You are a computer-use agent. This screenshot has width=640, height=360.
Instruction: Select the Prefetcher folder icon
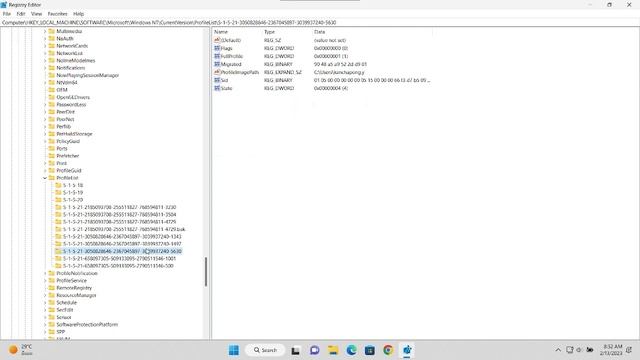click(x=51, y=156)
